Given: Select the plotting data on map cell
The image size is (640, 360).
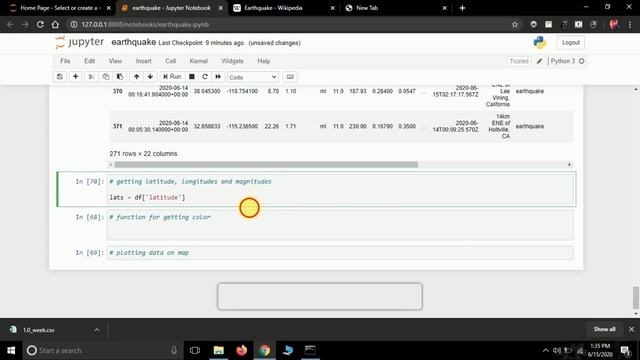Looking at the screenshot, I should coord(340,253).
